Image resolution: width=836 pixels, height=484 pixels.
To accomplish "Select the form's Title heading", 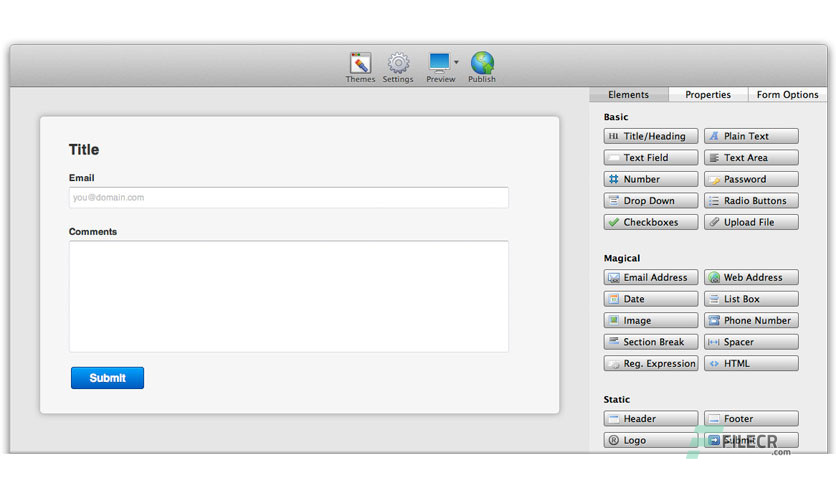I will click(x=84, y=150).
